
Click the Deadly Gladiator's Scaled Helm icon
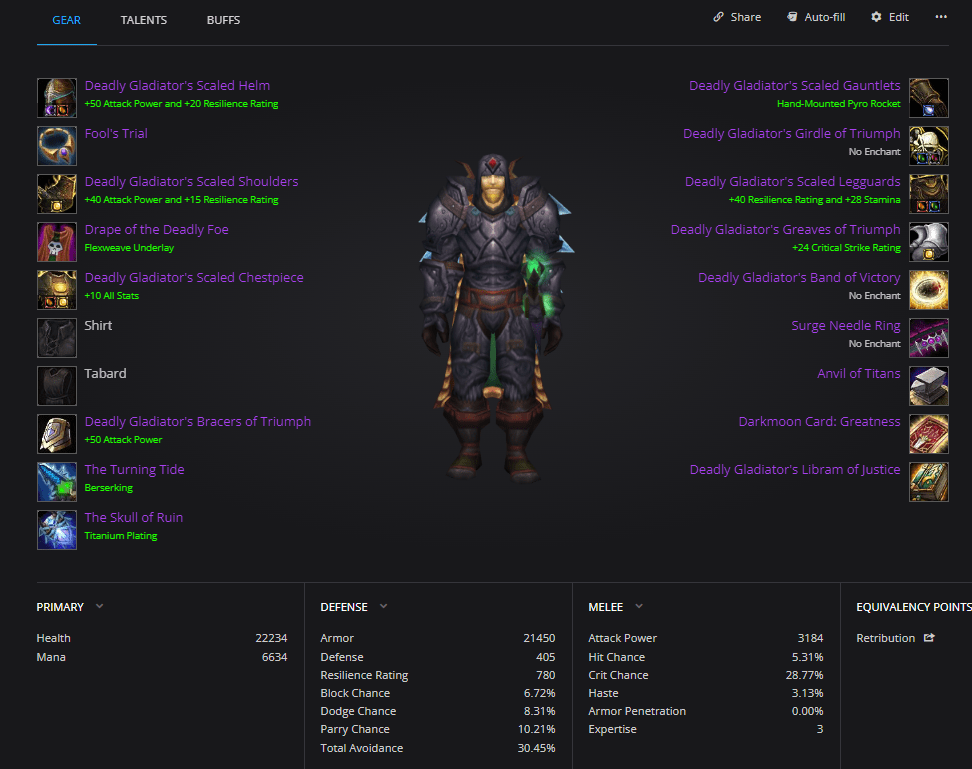[57, 98]
